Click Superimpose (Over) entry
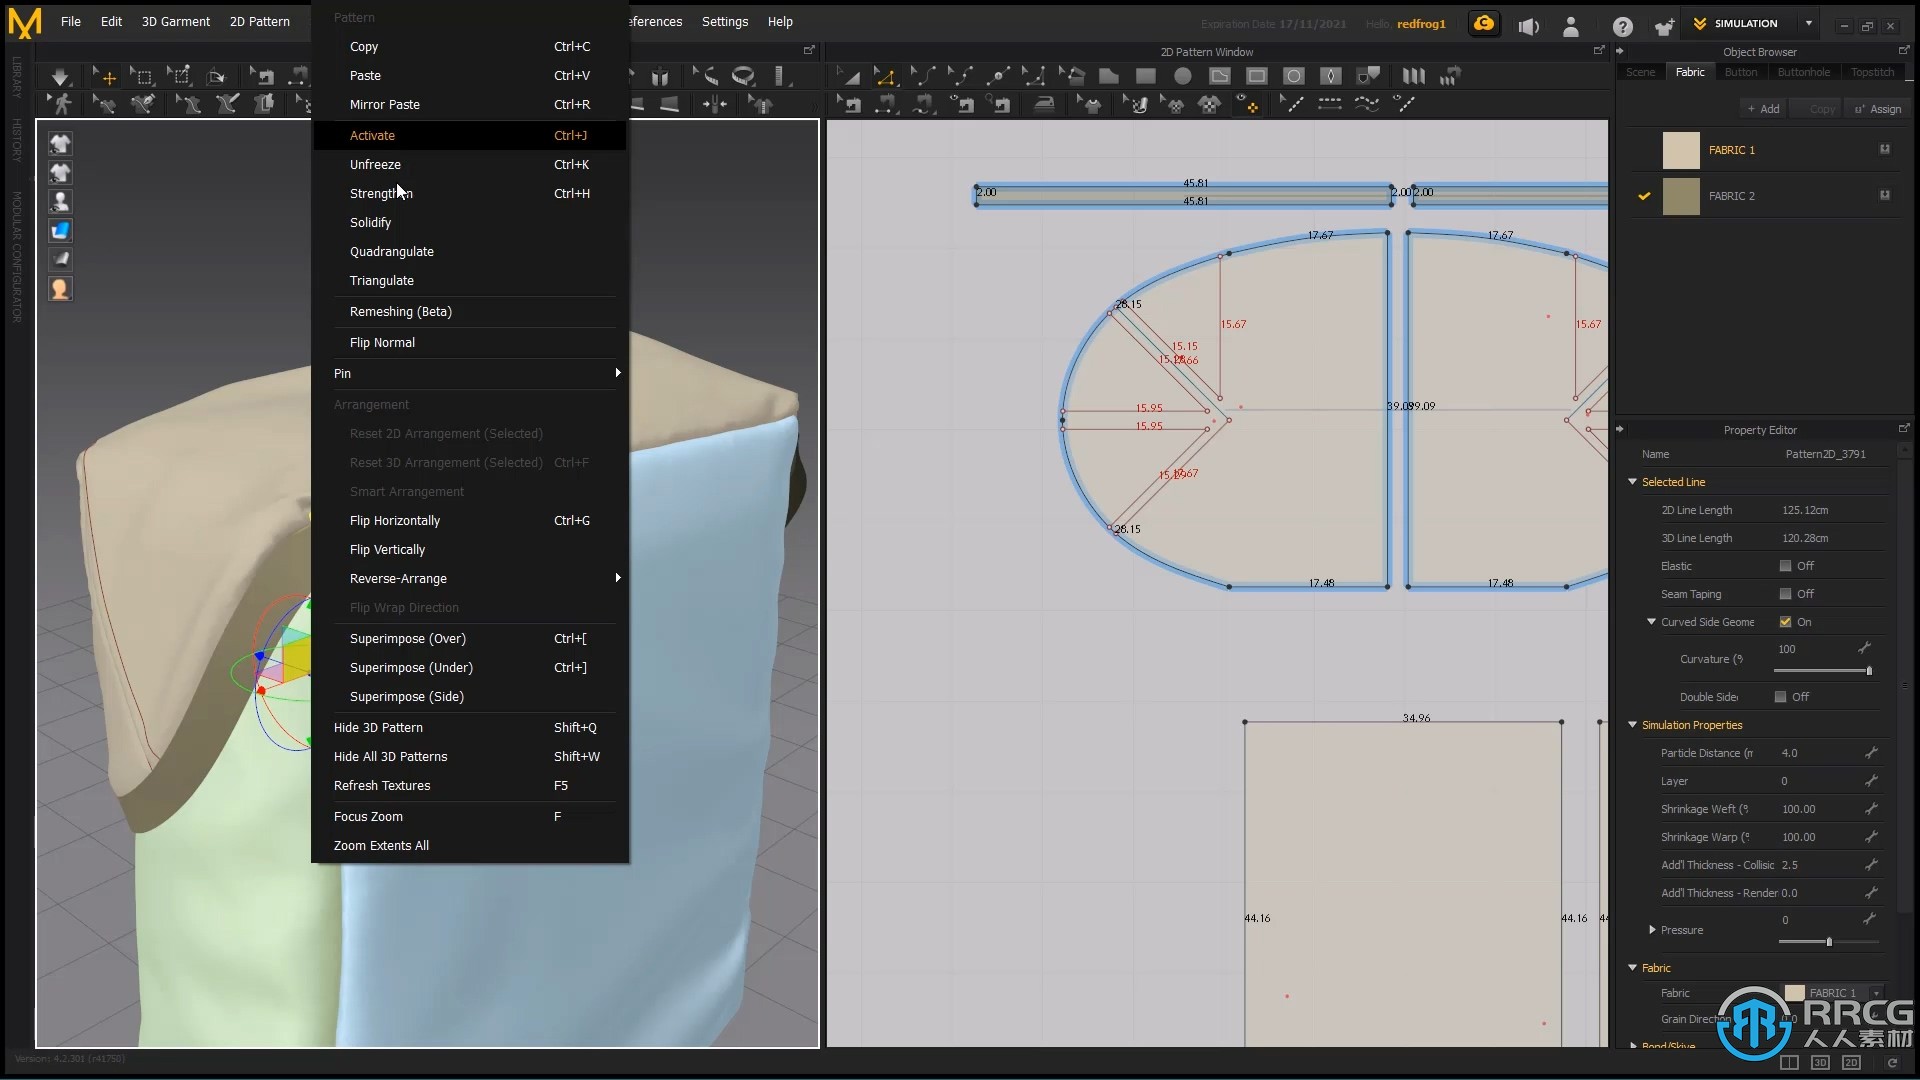Image resolution: width=1920 pixels, height=1080 pixels. tap(470, 638)
